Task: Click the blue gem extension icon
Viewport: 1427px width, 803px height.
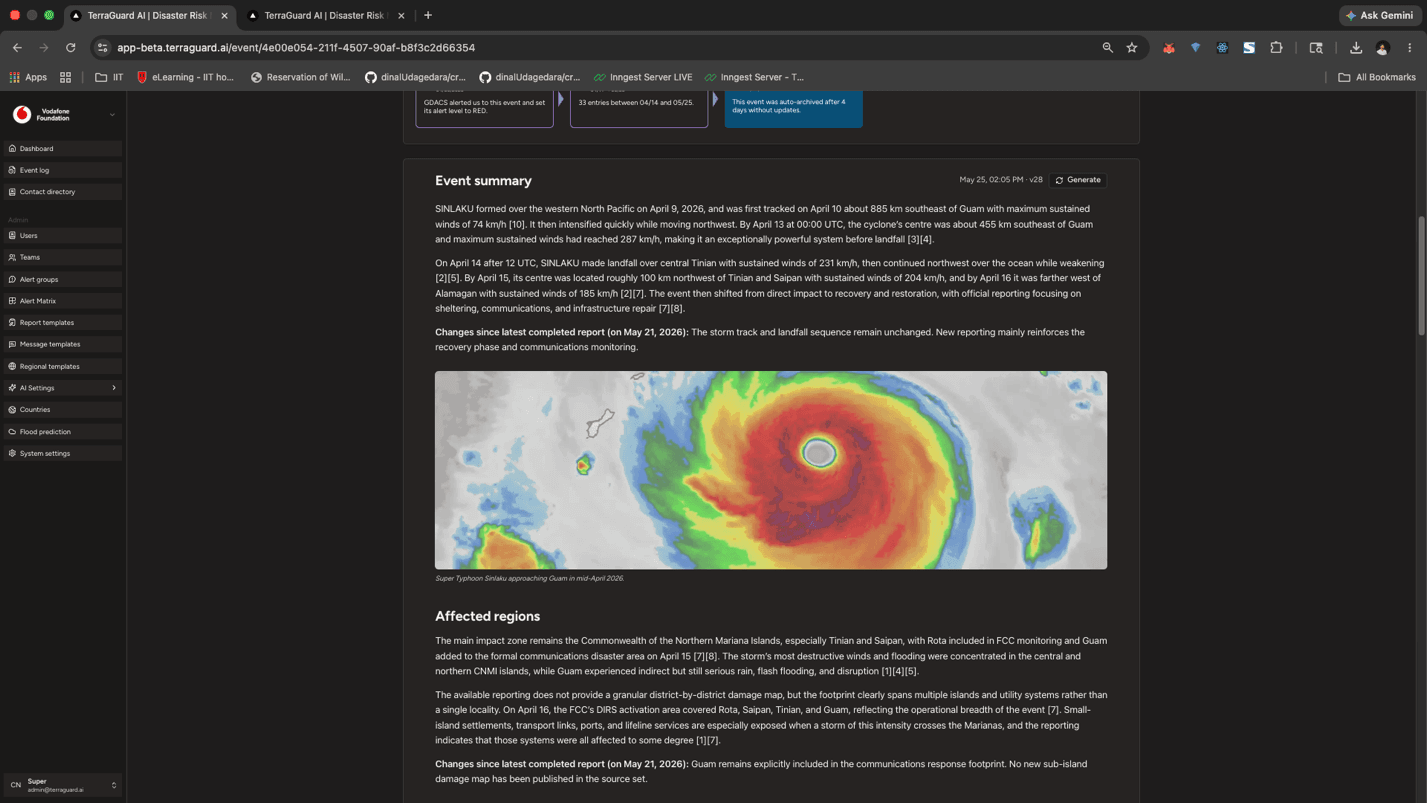Action: (x=1195, y=48)
